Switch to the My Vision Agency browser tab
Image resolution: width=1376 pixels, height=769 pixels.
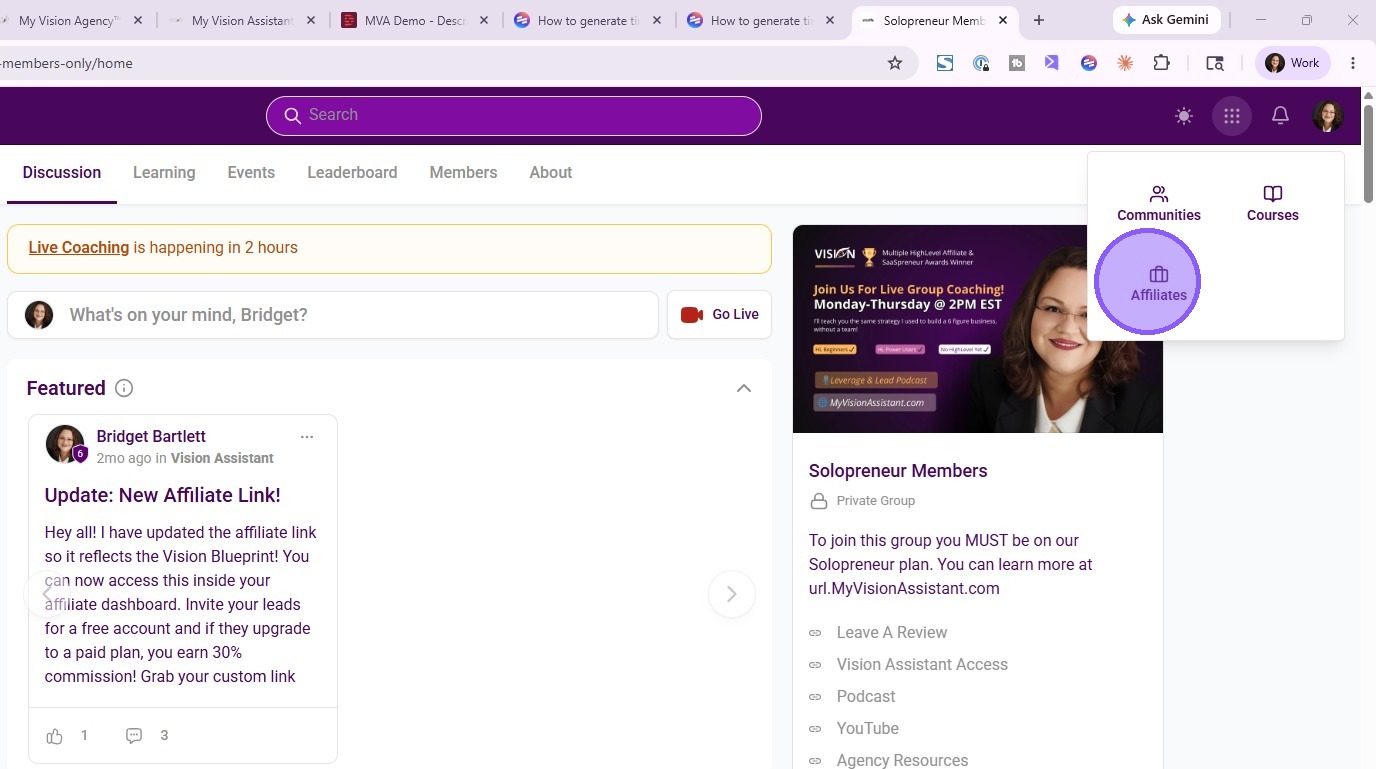[68, 20]
